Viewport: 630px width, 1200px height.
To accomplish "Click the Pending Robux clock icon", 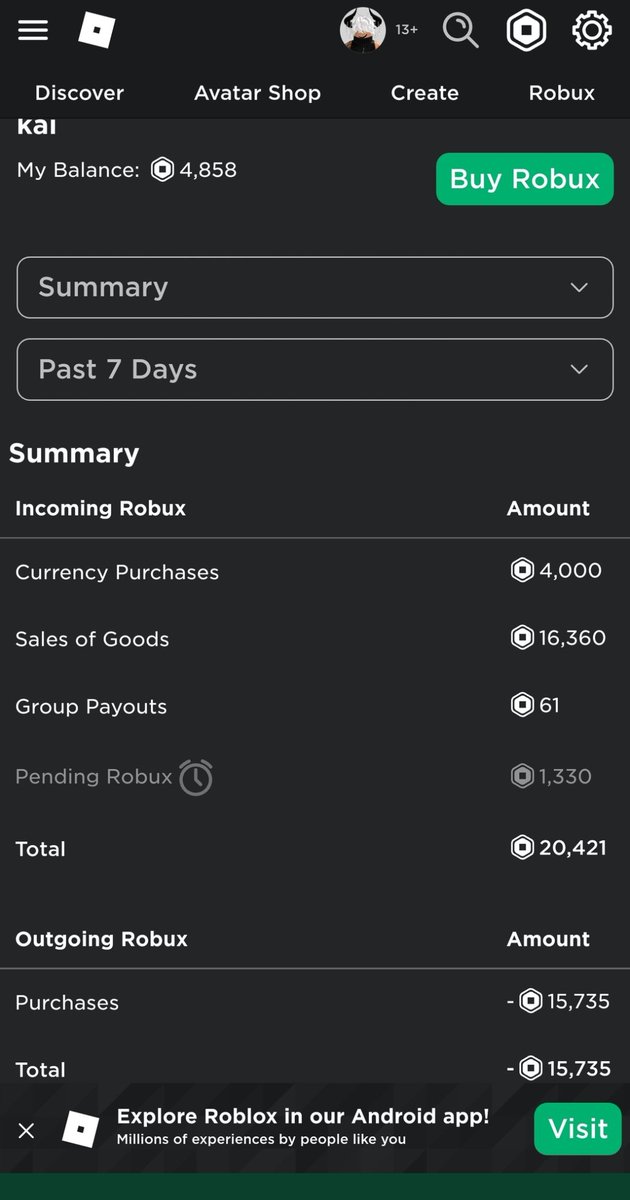I will (x=196, y=777).
